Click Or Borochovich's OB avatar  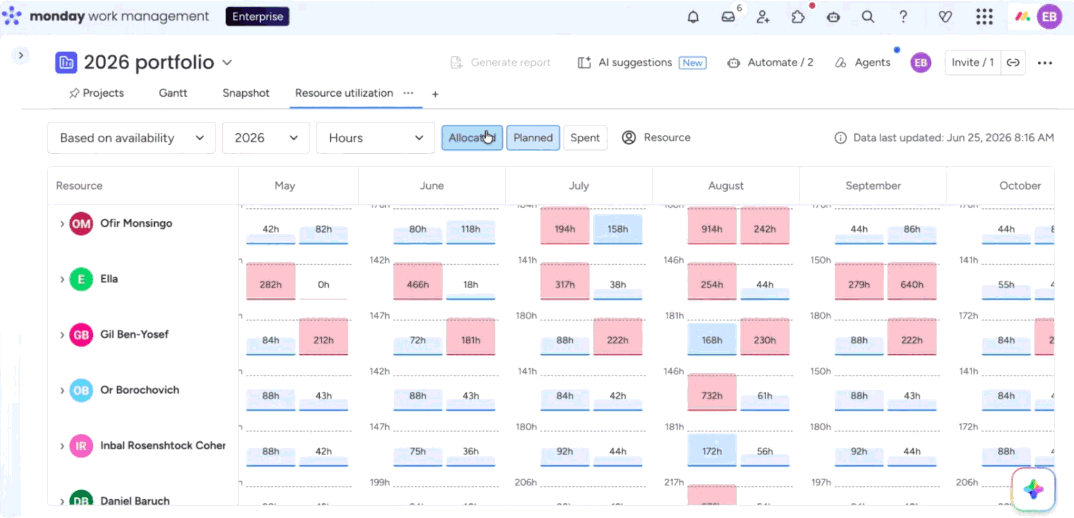[81, 390]
